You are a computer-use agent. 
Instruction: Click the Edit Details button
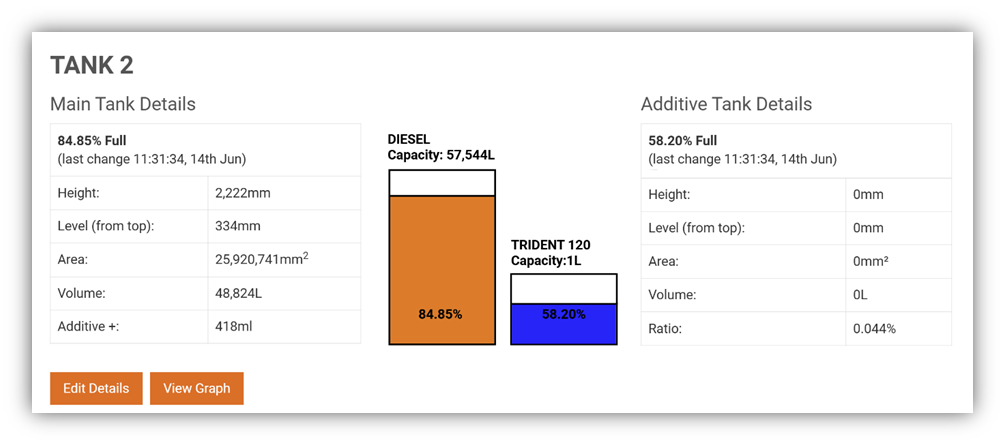coord(96,388)
